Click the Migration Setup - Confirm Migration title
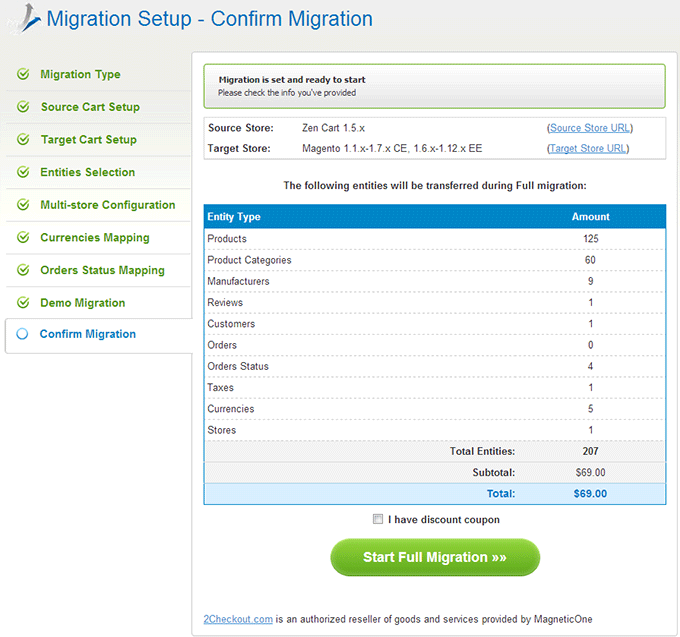The image size is (680, 637). (x=209, y=19)
